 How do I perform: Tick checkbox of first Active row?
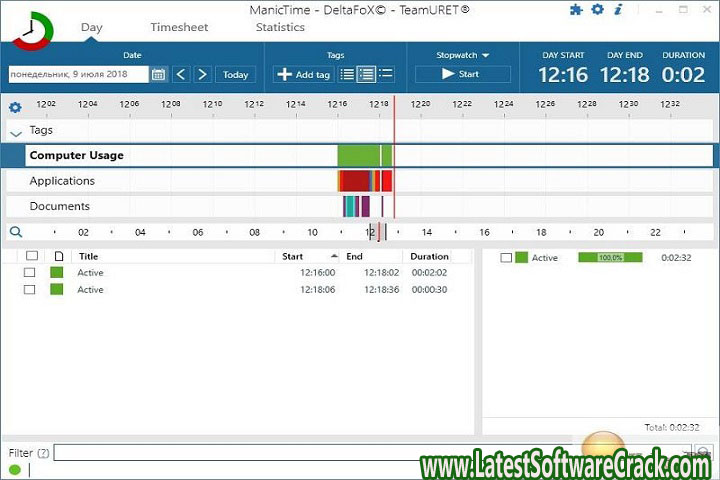click(30, 273)
